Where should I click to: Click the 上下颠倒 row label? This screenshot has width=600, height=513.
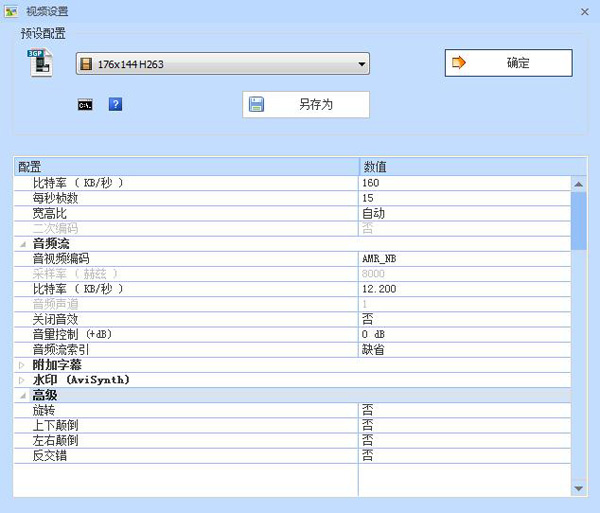[x=55, y=425]
